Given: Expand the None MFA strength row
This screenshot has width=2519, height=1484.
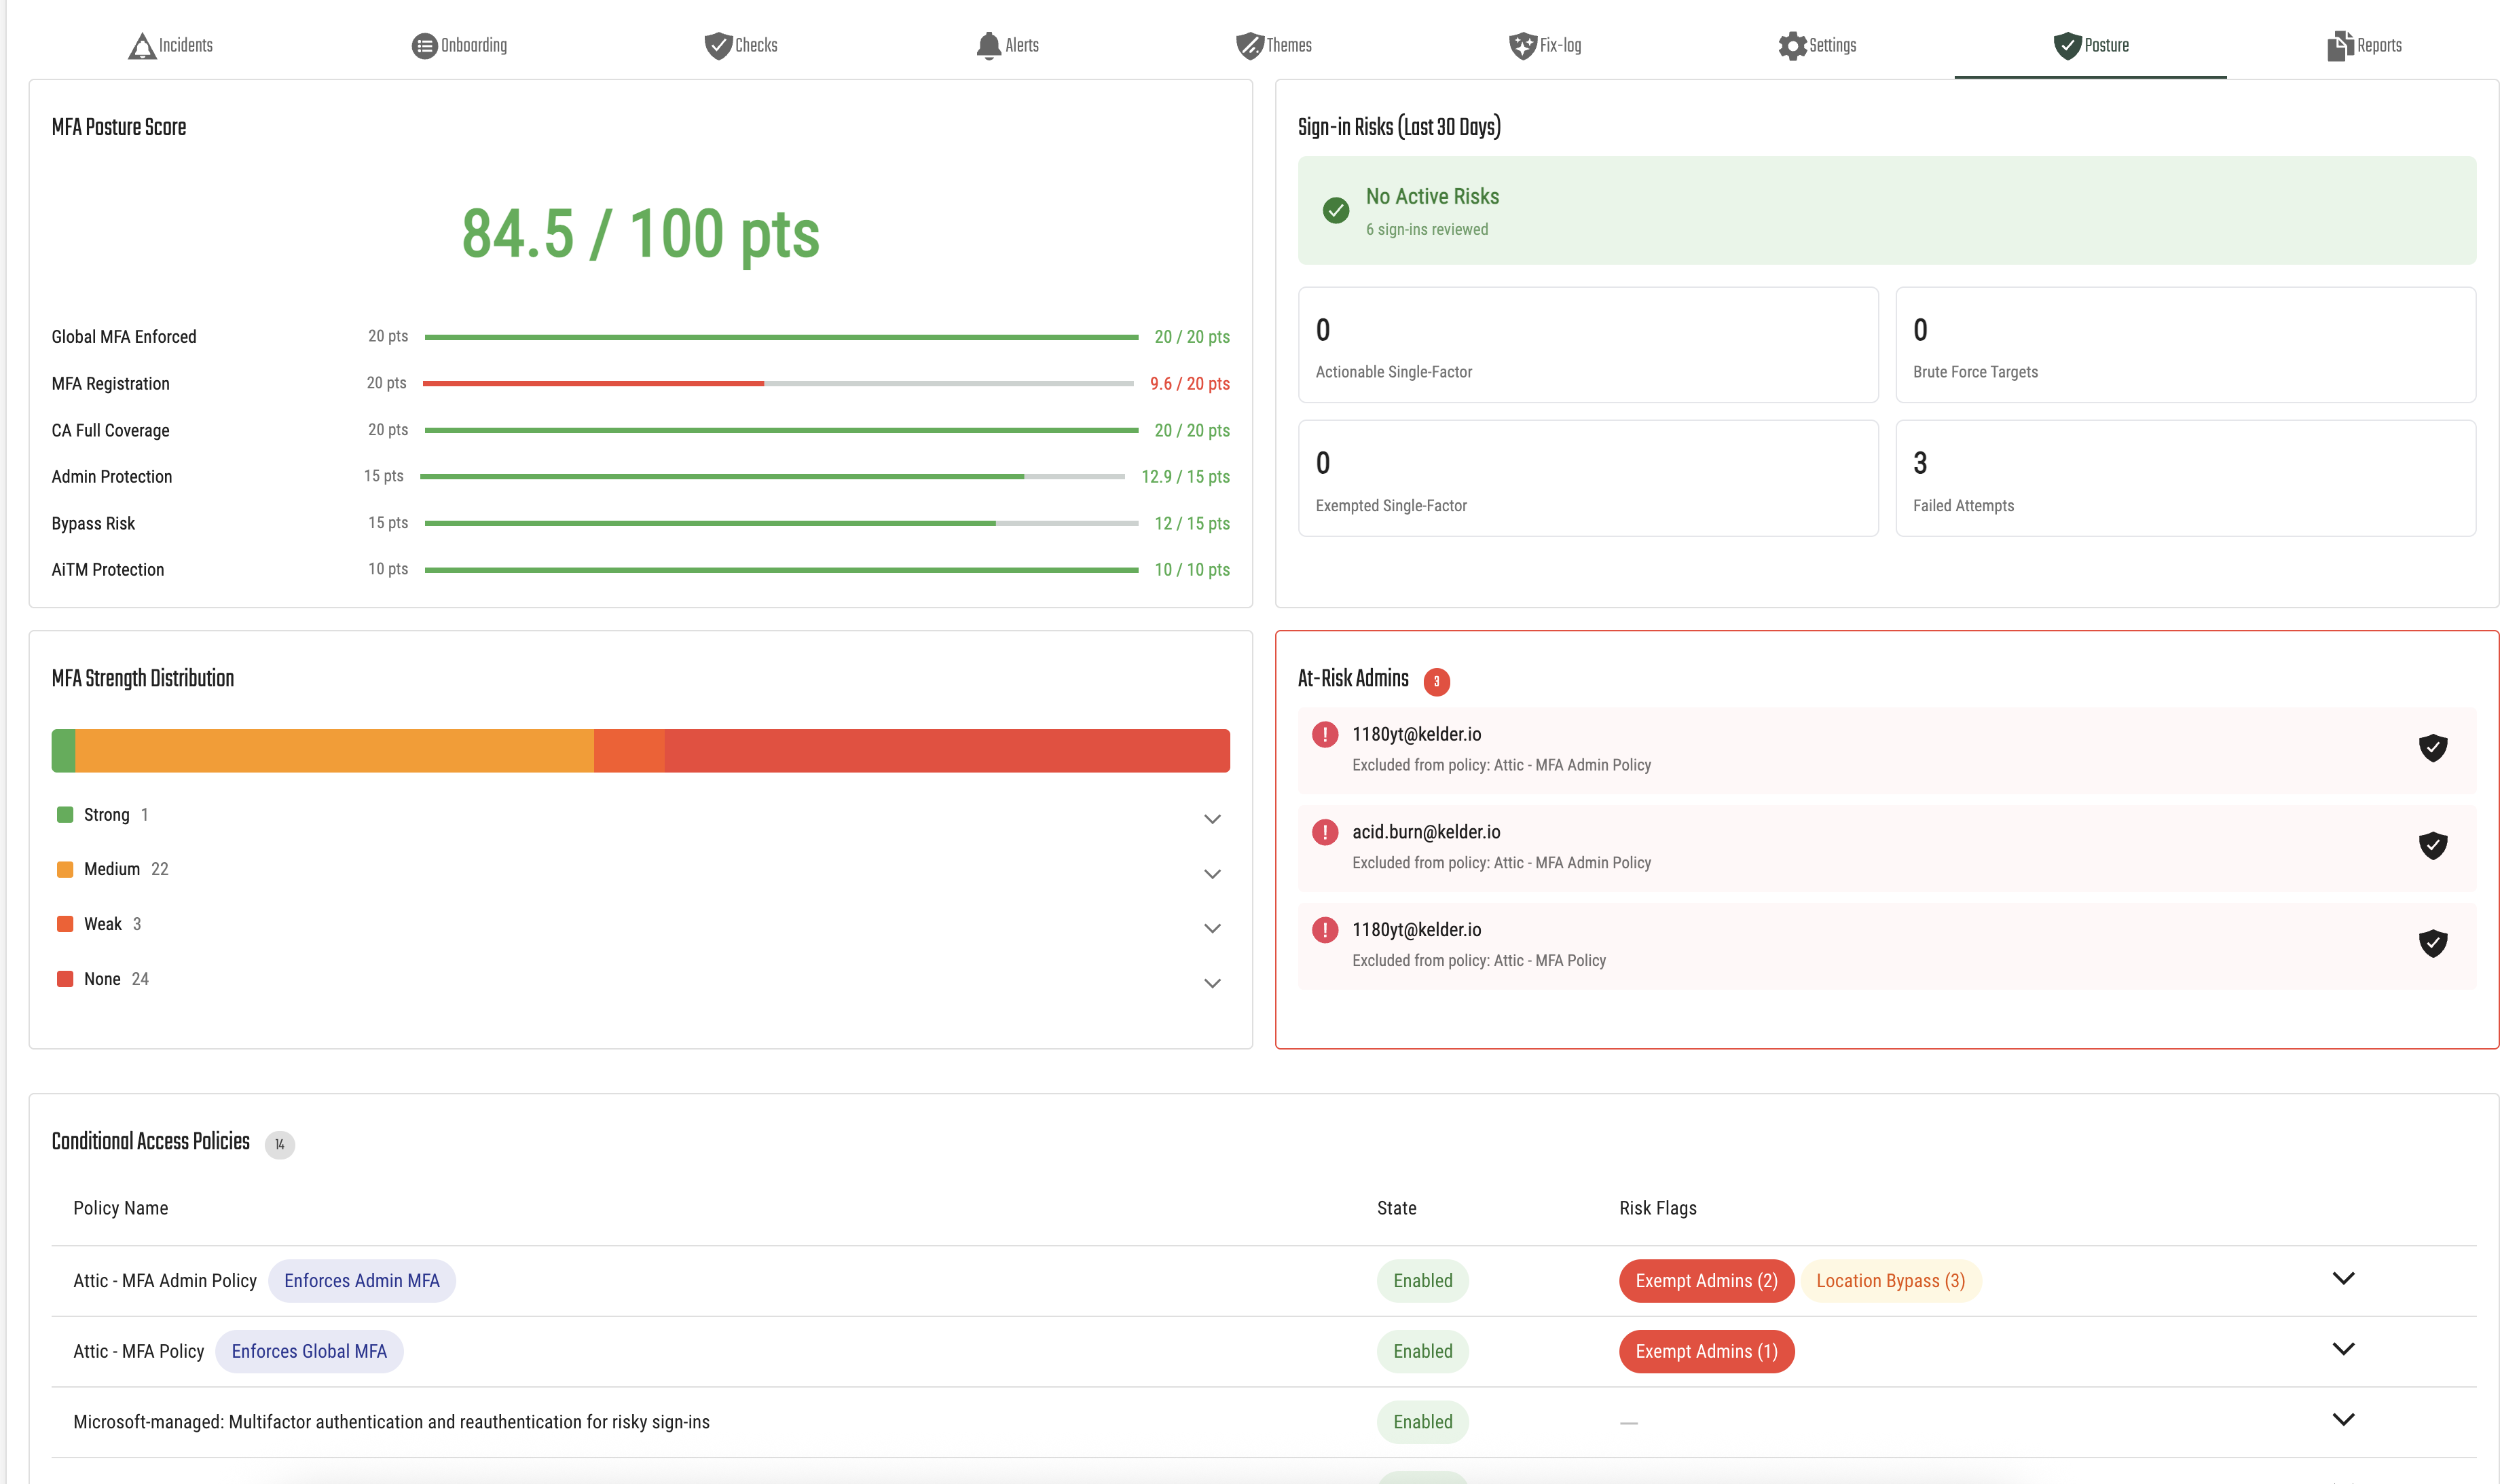Looking at the screenshot, I should 1211,983.
